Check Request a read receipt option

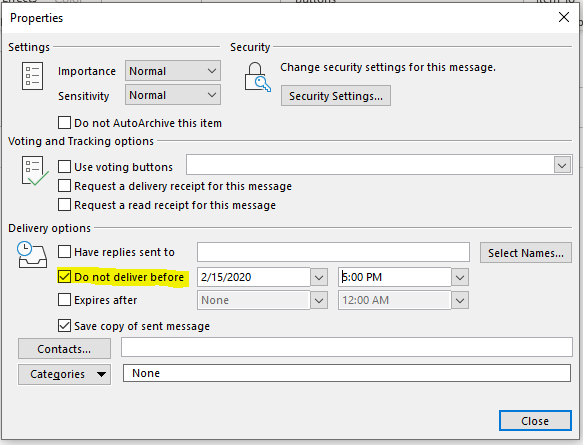click(64, 204)
